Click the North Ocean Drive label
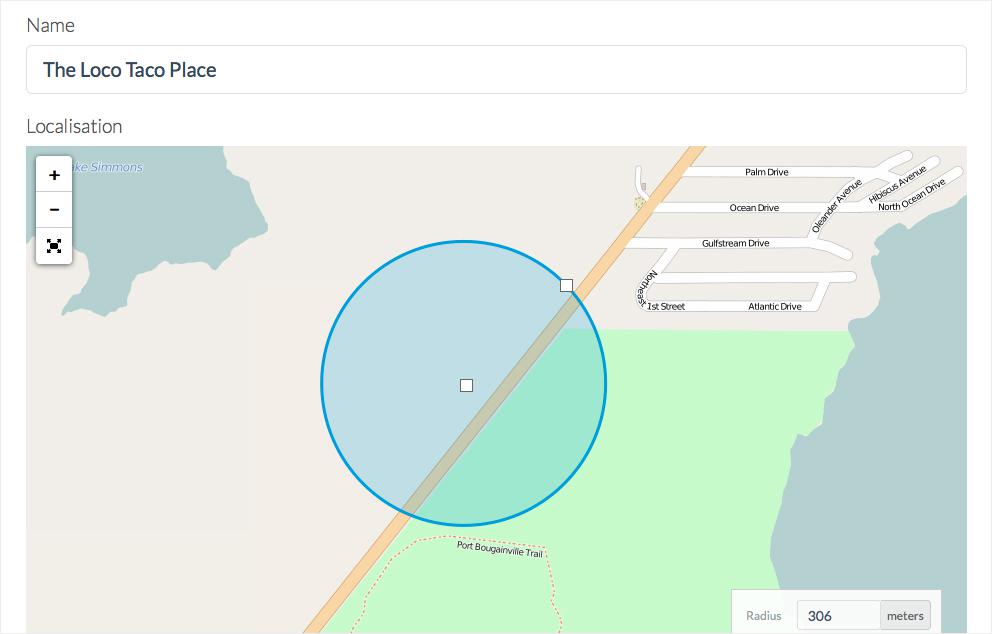Screen dimensions: 992x634 pyautogui.click(x=911, y=196)
